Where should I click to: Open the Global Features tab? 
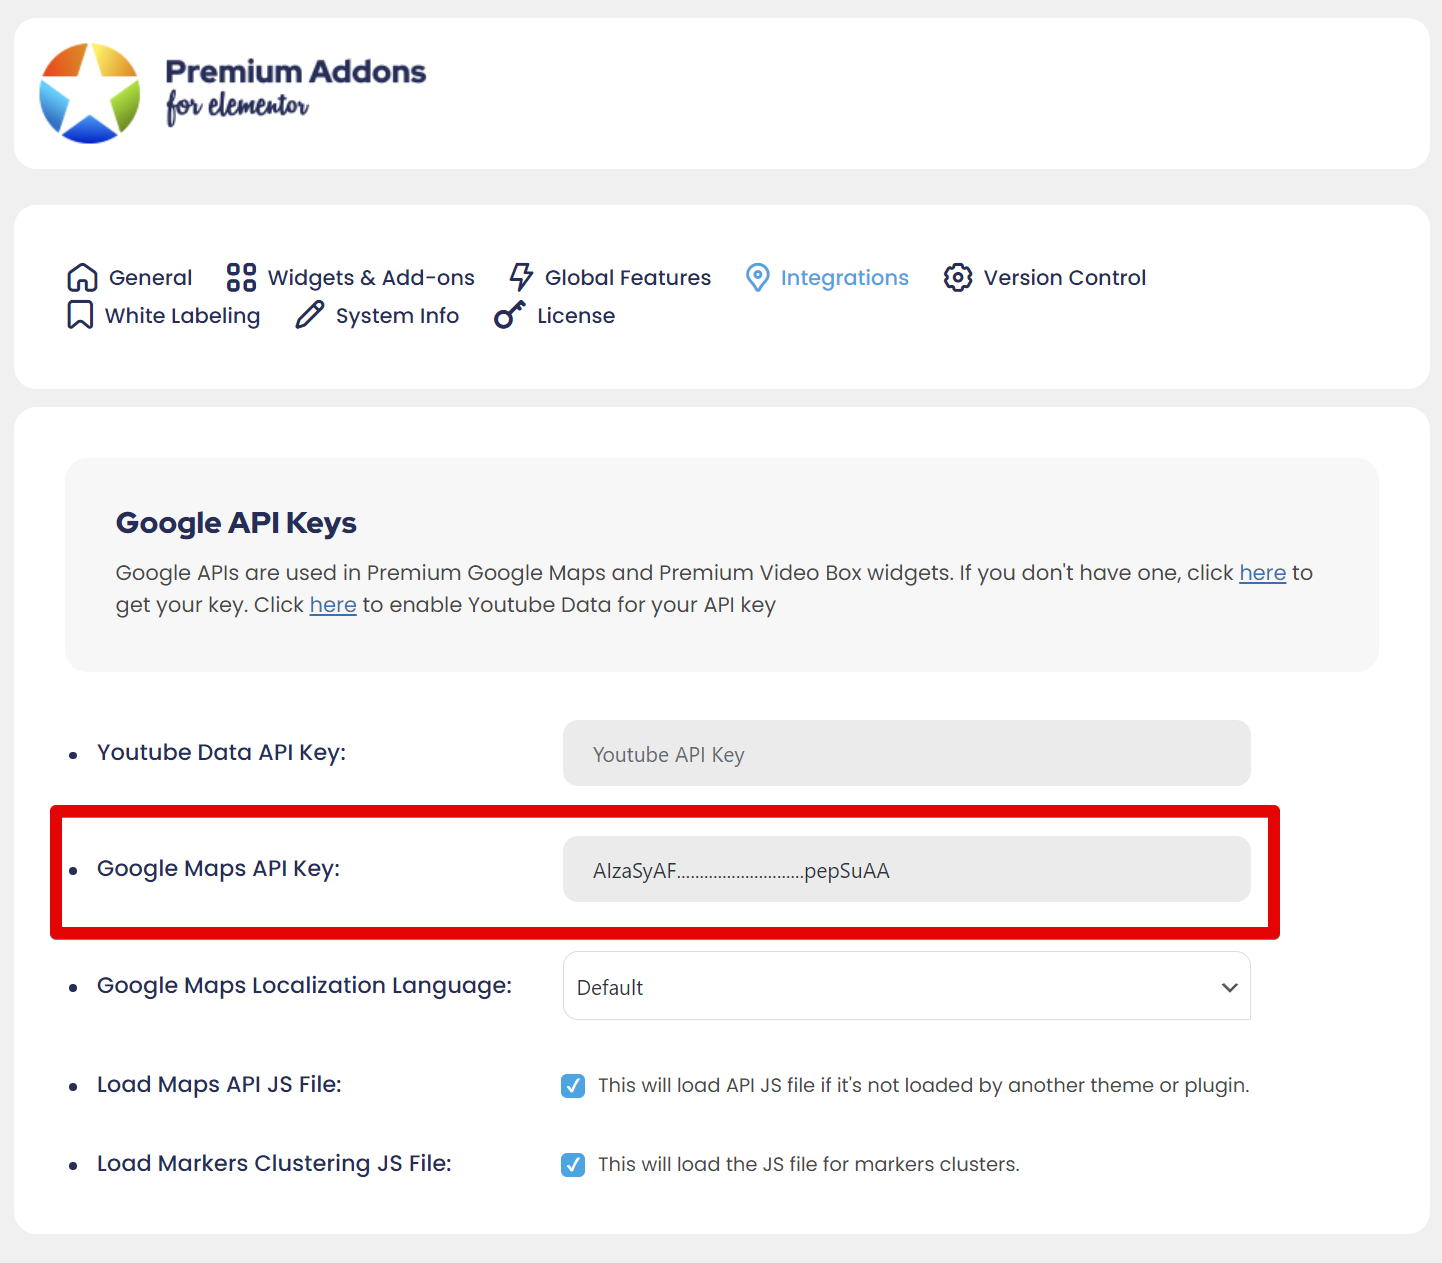coord(610,277)
